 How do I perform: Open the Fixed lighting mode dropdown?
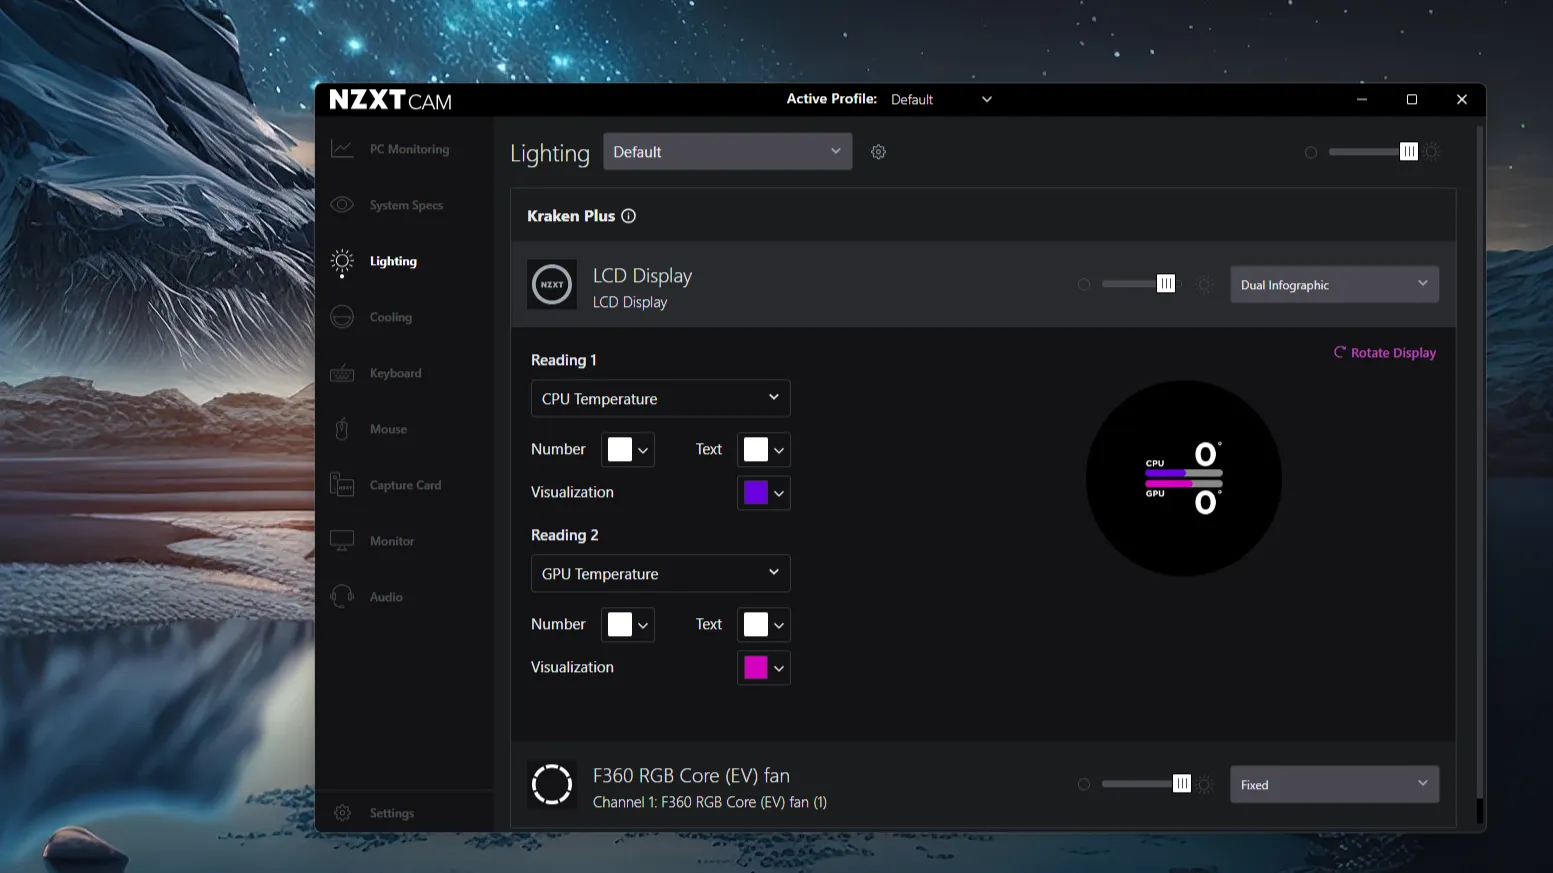coord(1334,784)
